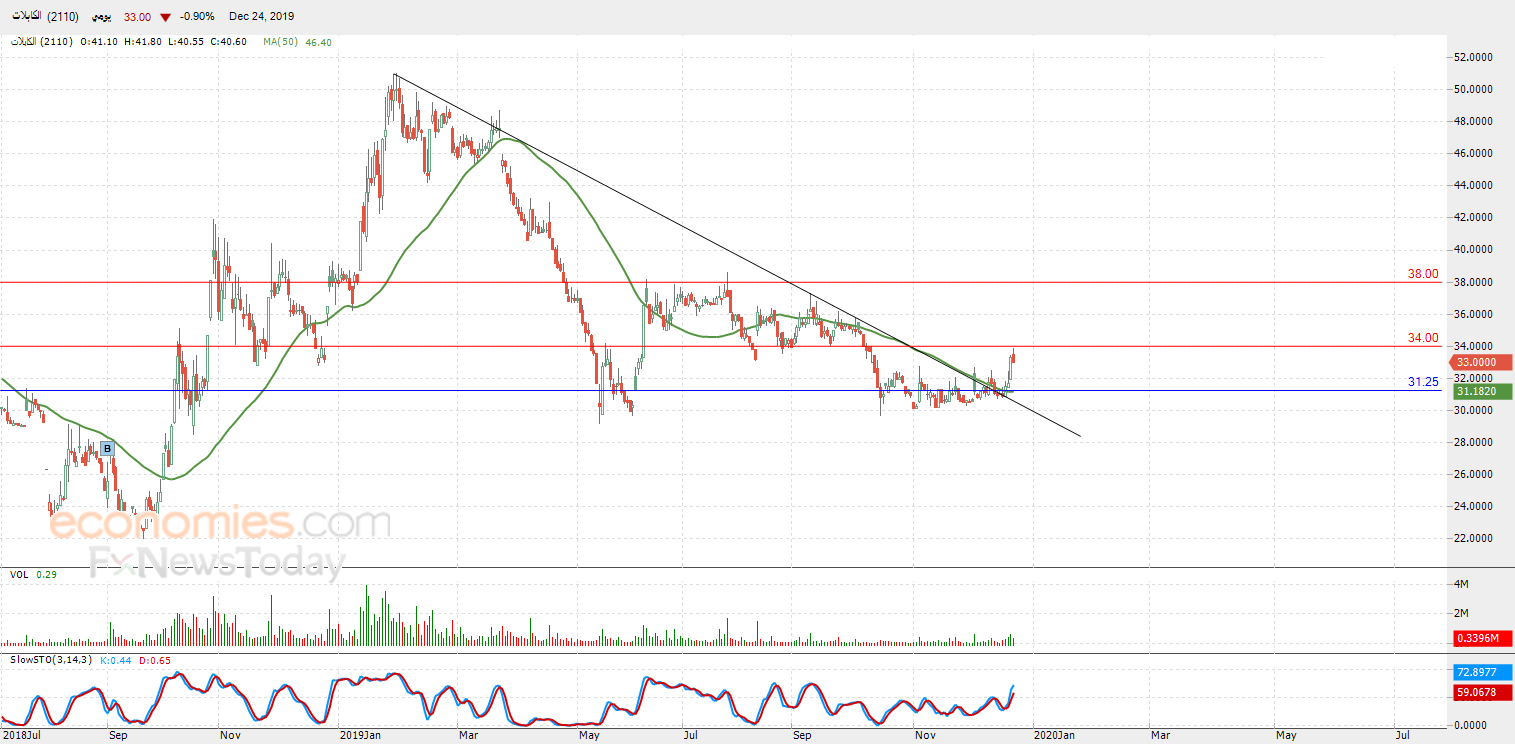Click the 52.0000 price axis label

[1473, 58]
